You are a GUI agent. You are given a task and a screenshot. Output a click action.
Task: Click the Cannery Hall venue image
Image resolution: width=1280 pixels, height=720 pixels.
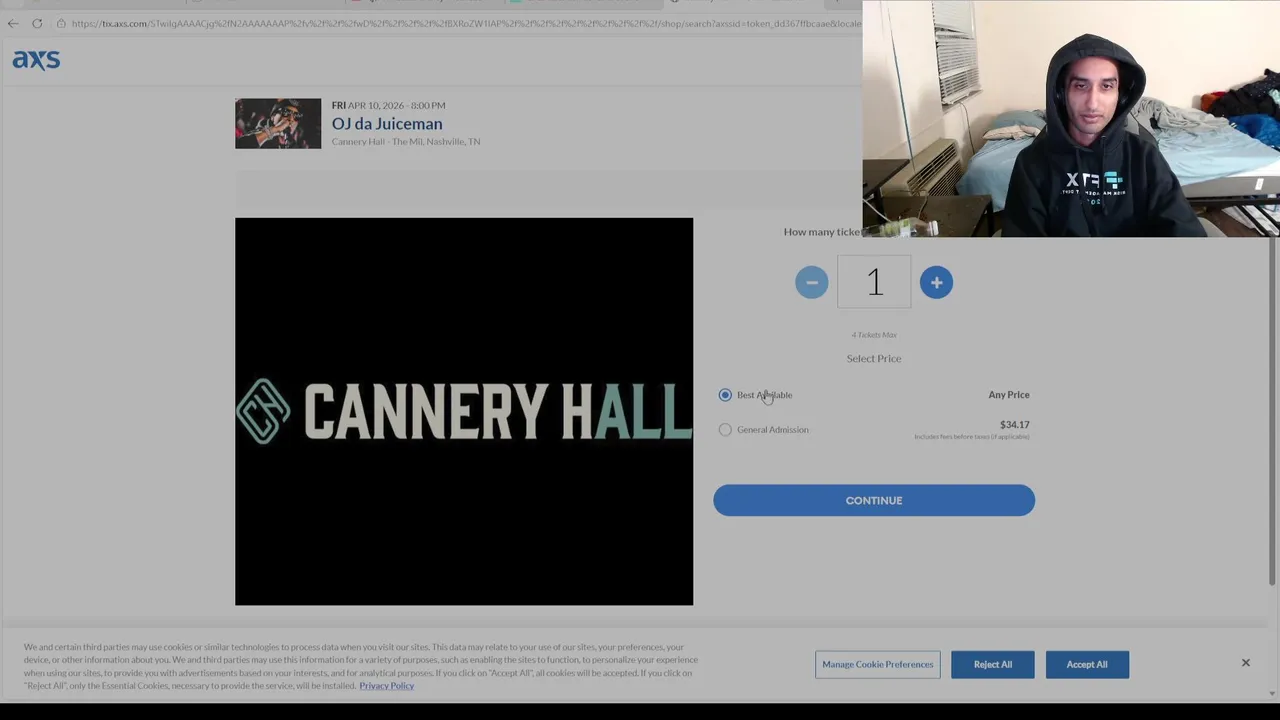click(464, 411)
